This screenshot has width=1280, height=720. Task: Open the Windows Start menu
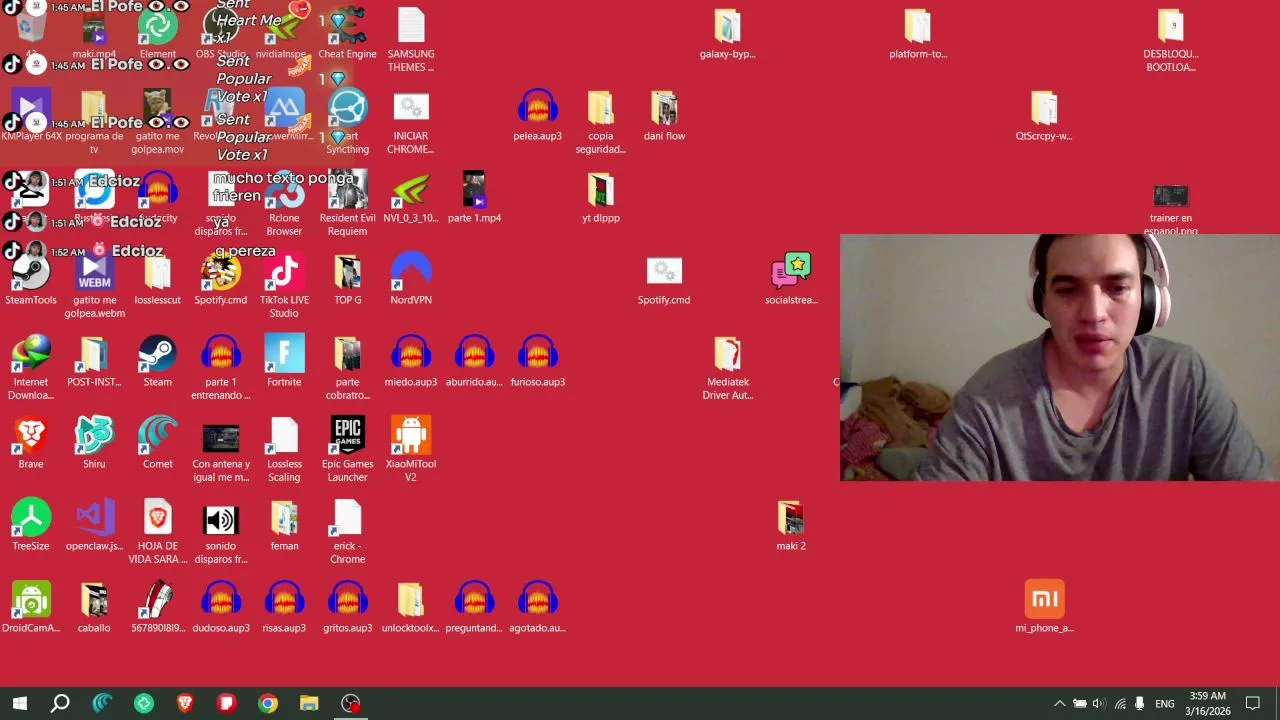click(x=19, y=703)
